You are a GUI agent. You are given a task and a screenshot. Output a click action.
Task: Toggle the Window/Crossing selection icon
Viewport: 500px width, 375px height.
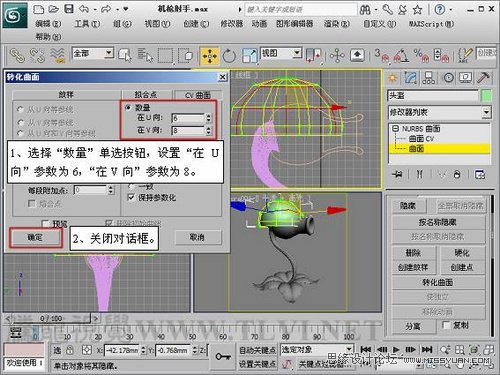[x=186, y=55]
